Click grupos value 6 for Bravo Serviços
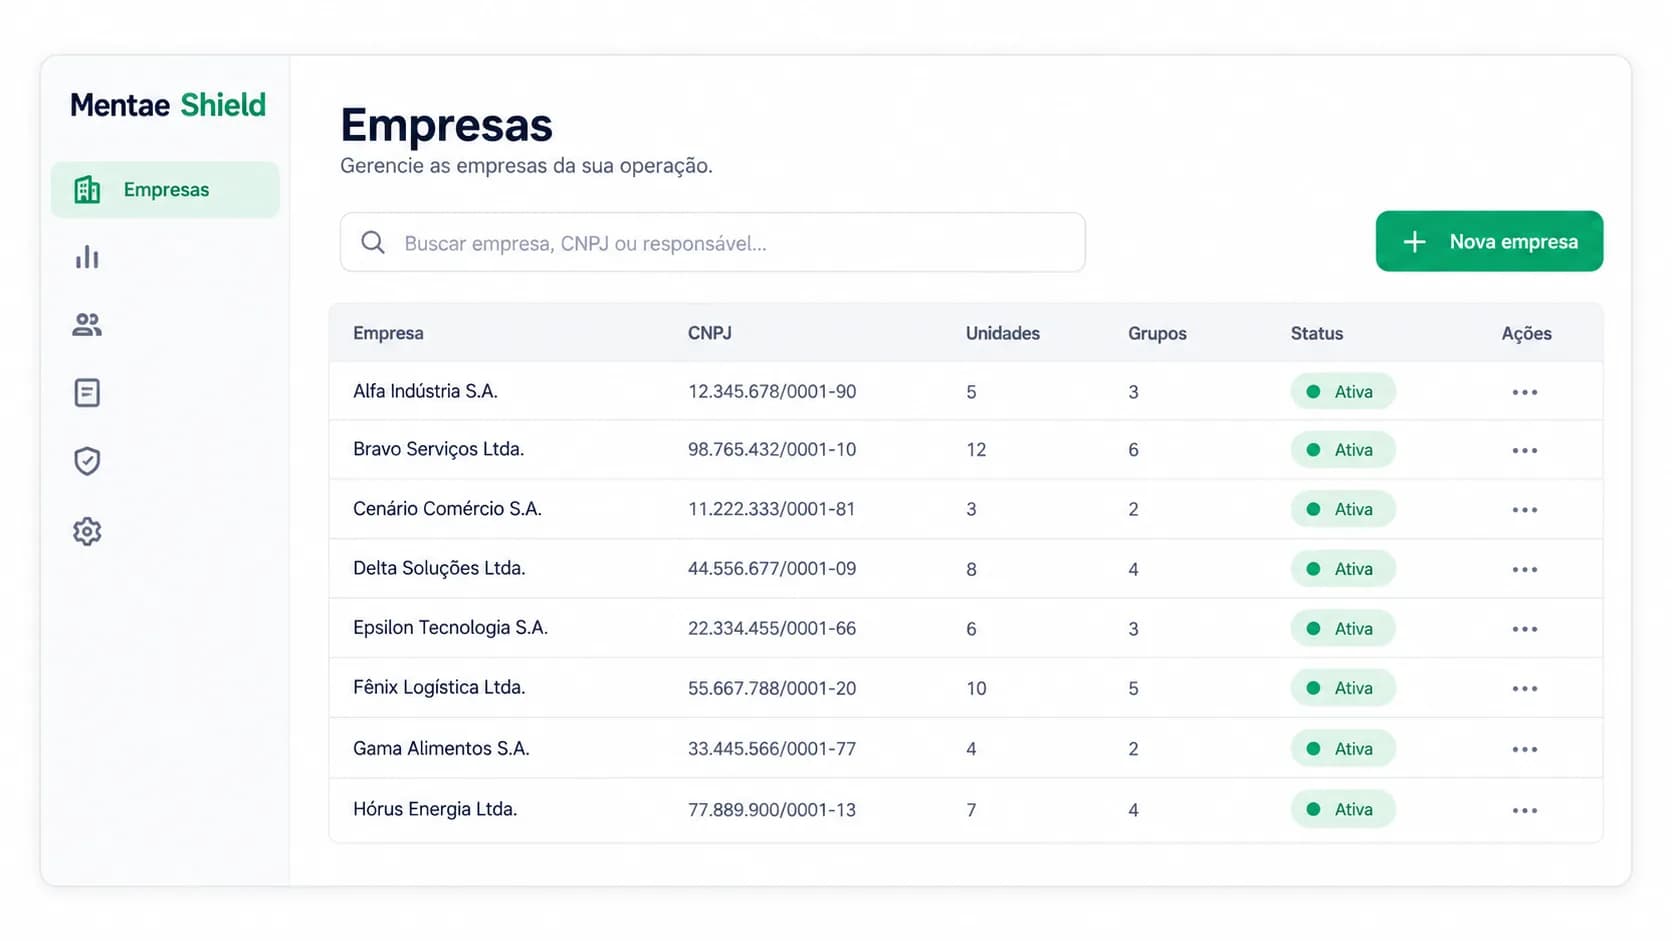The width and height of the screenshot is (1672, 941). pos(1133,450)
